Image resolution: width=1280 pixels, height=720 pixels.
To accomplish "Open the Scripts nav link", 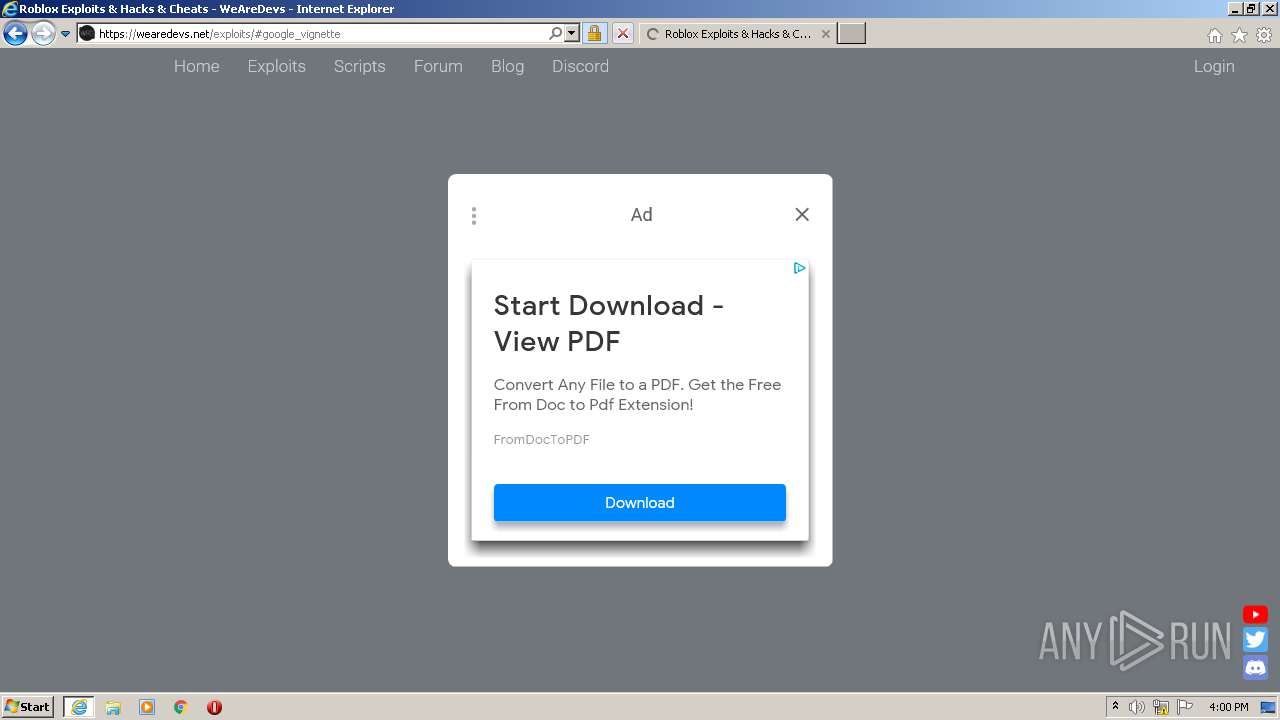I will 360,66.
